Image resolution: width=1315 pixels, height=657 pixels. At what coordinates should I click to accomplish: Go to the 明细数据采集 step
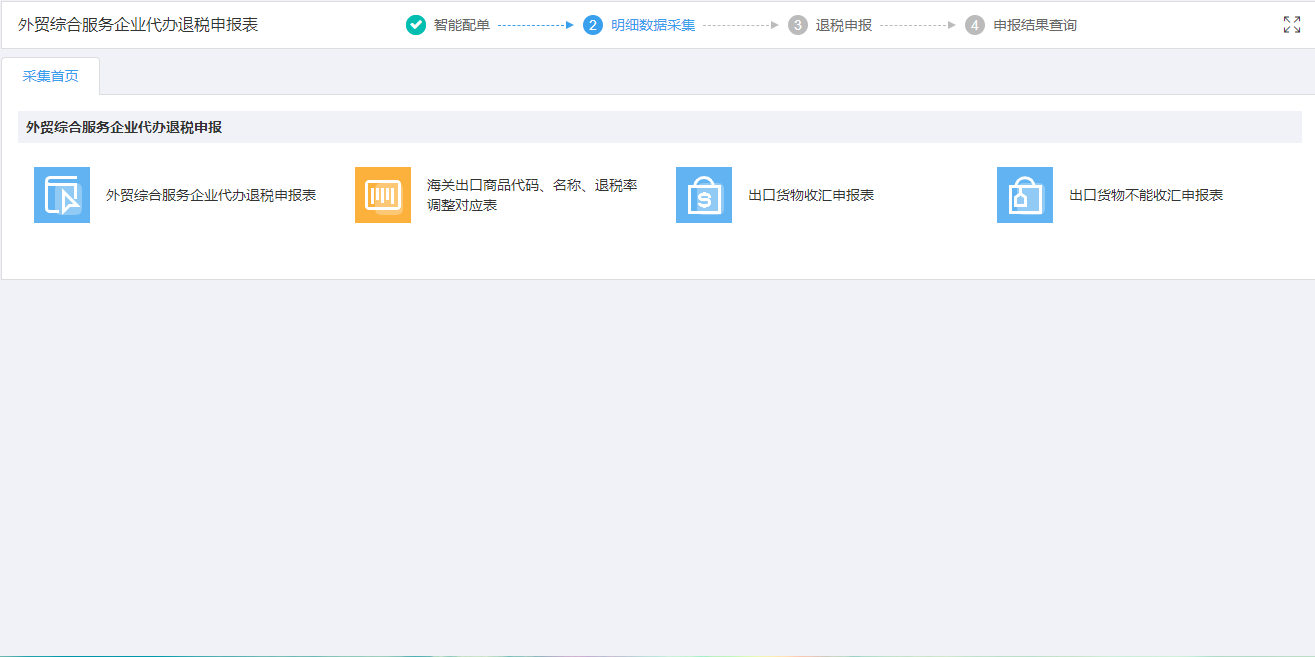(653, 25)
